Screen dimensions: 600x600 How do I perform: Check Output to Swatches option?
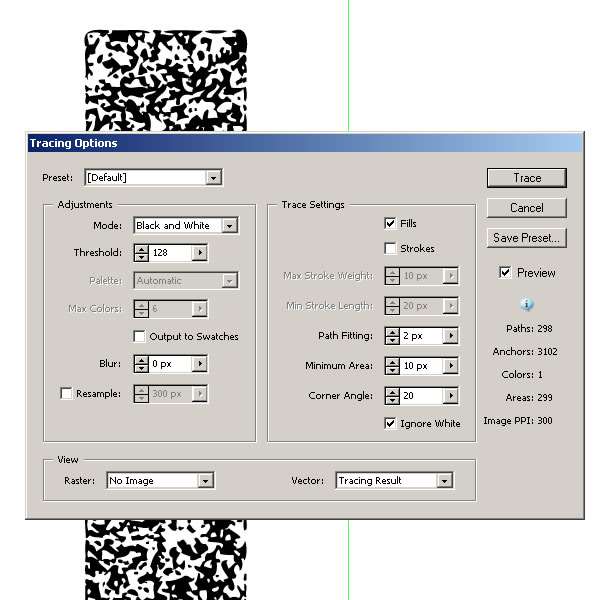(x=140, y=336)
